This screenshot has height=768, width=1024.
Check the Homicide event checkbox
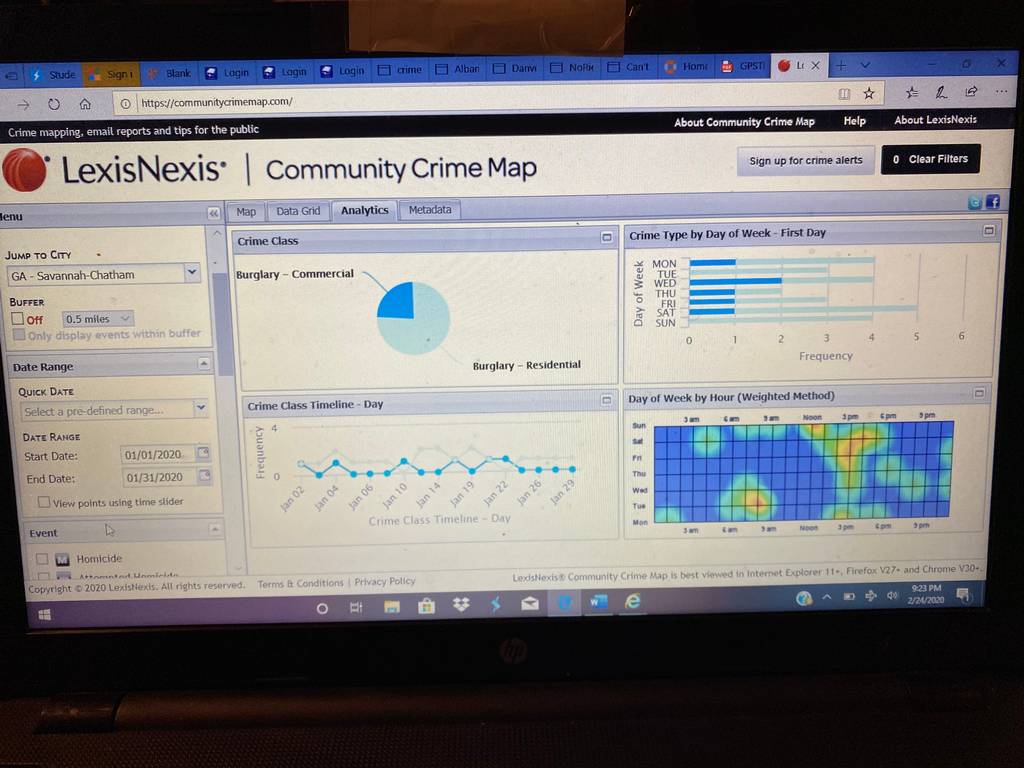(42, 559)
